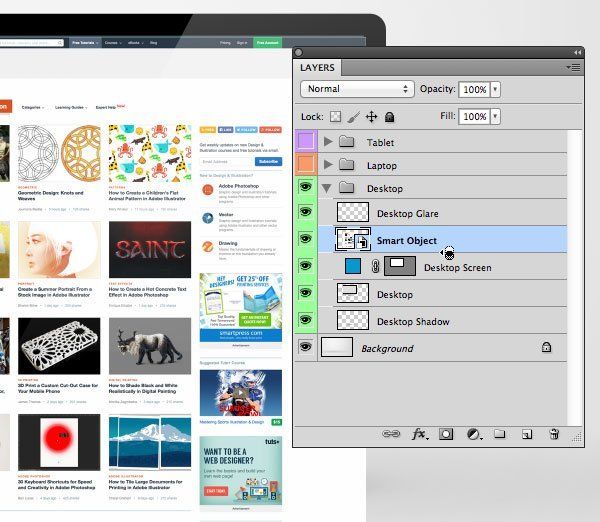Viewport: 600px width, 522px height.
Task: Lock all layer attributes
Action: tap(390, 117)
